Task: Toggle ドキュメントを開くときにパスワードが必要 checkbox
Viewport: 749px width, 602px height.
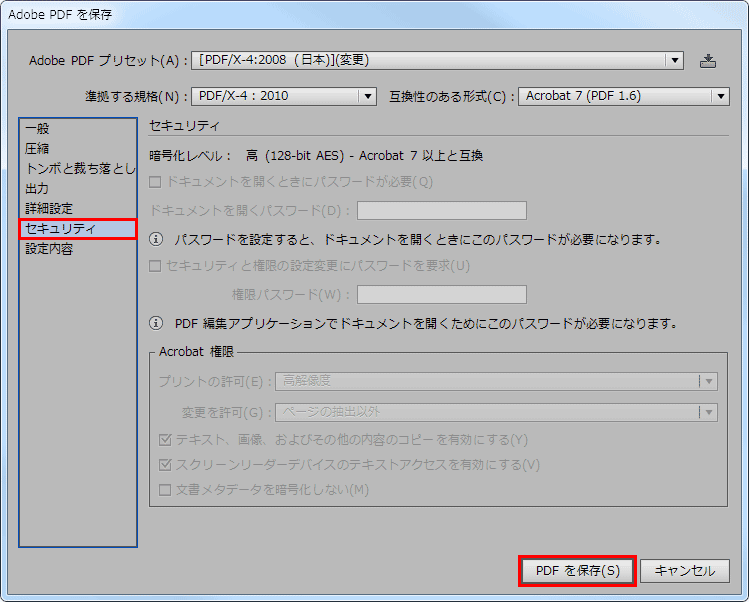Action: tap(155, 182)
